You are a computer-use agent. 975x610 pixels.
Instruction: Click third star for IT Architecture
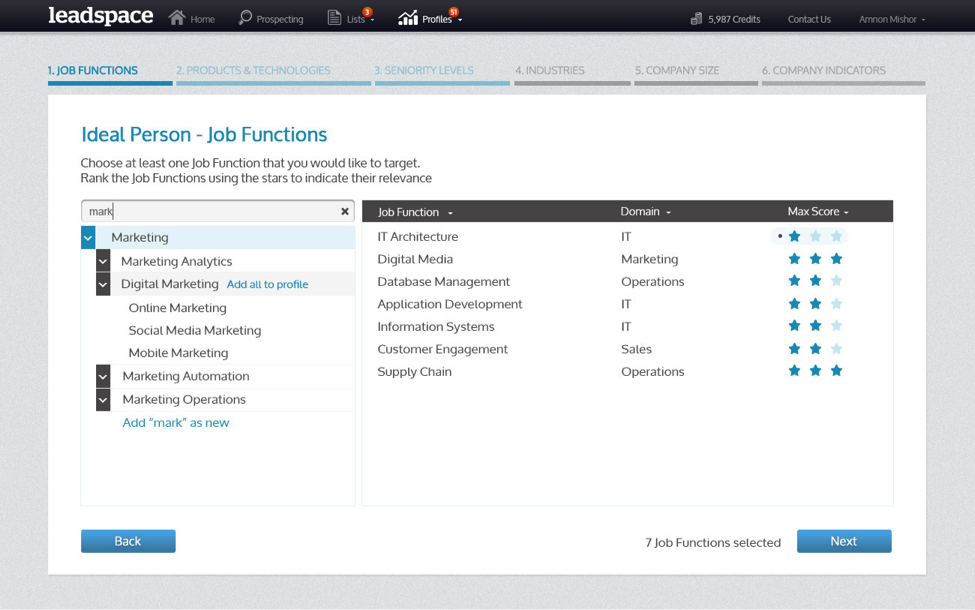[837, 237]
